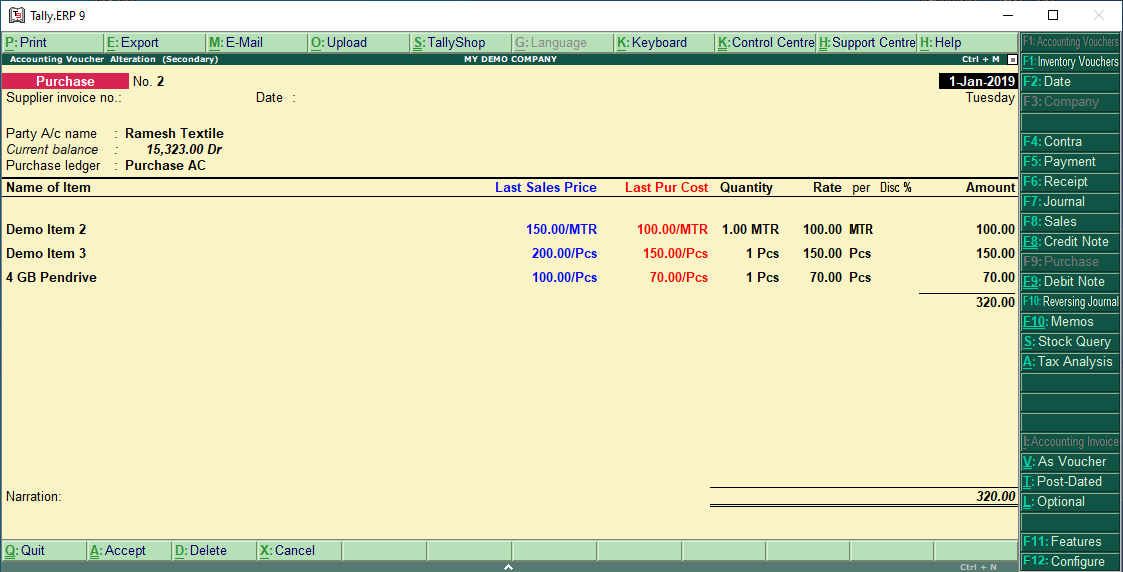Image resolution: width=1123 pixels, height=572 pixels.
Task: Click the small box icon beside Ctrl + M
Action: coord(1012,59)
